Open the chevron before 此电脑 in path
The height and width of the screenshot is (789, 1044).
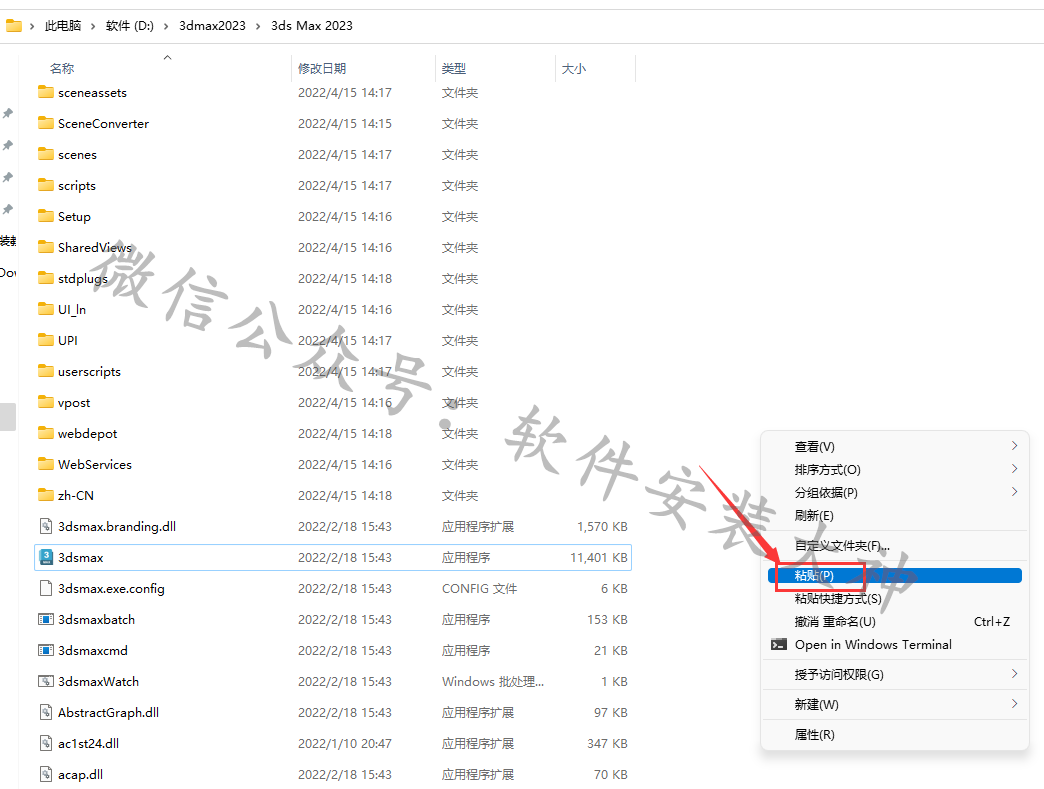[x=32, y=26]
